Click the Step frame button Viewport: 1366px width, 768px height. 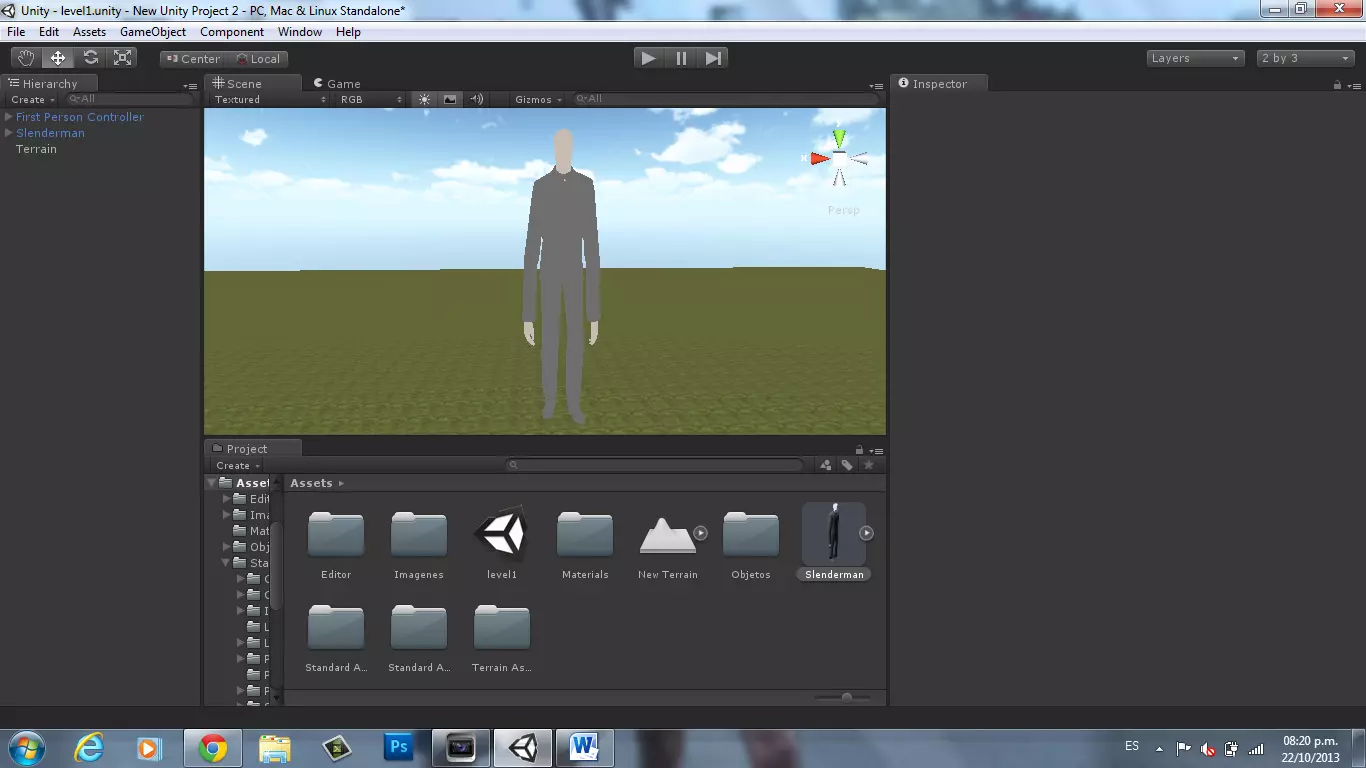coord(713,58)
